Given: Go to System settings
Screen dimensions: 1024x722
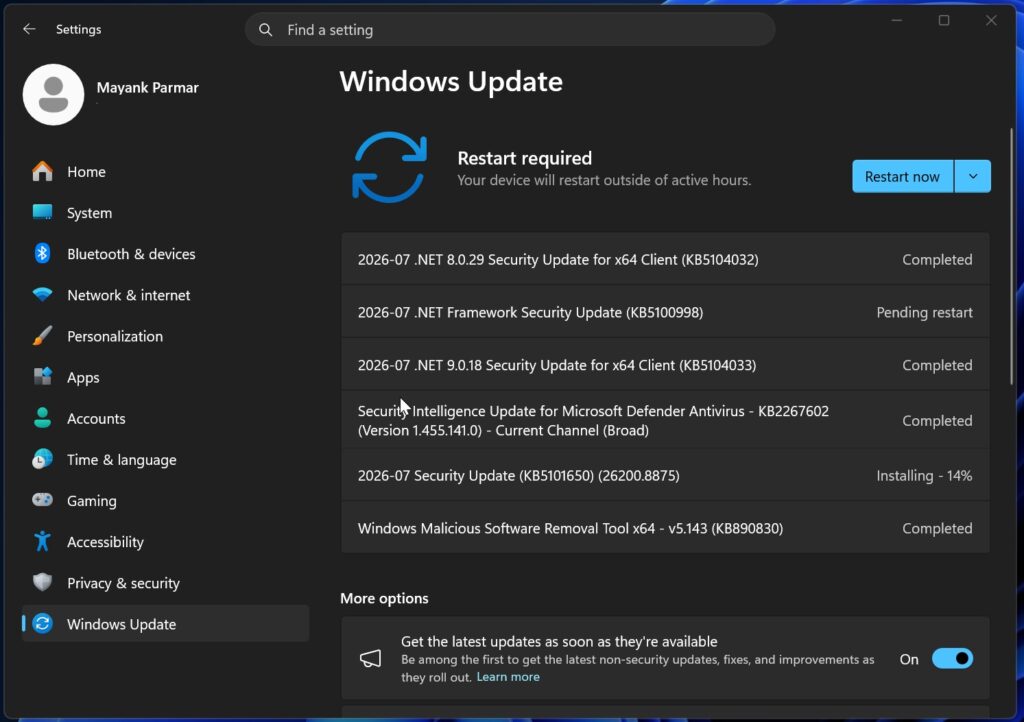Looking at the screenshot, I should coord(165,213).
